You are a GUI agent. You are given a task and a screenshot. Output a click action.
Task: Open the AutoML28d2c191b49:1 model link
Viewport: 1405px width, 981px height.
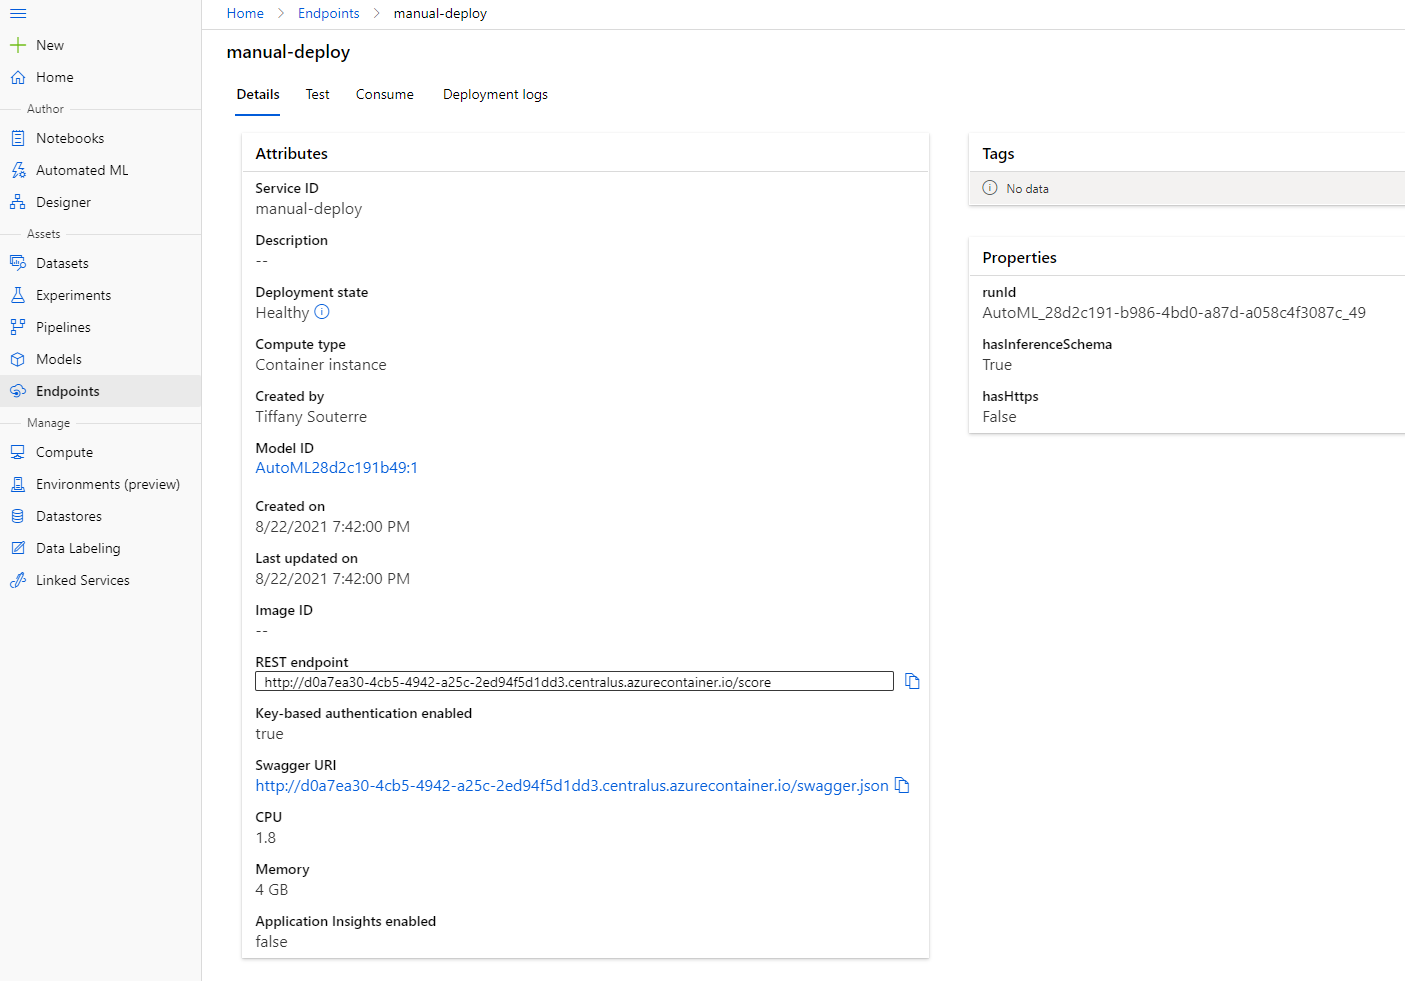tap(336, 468)
